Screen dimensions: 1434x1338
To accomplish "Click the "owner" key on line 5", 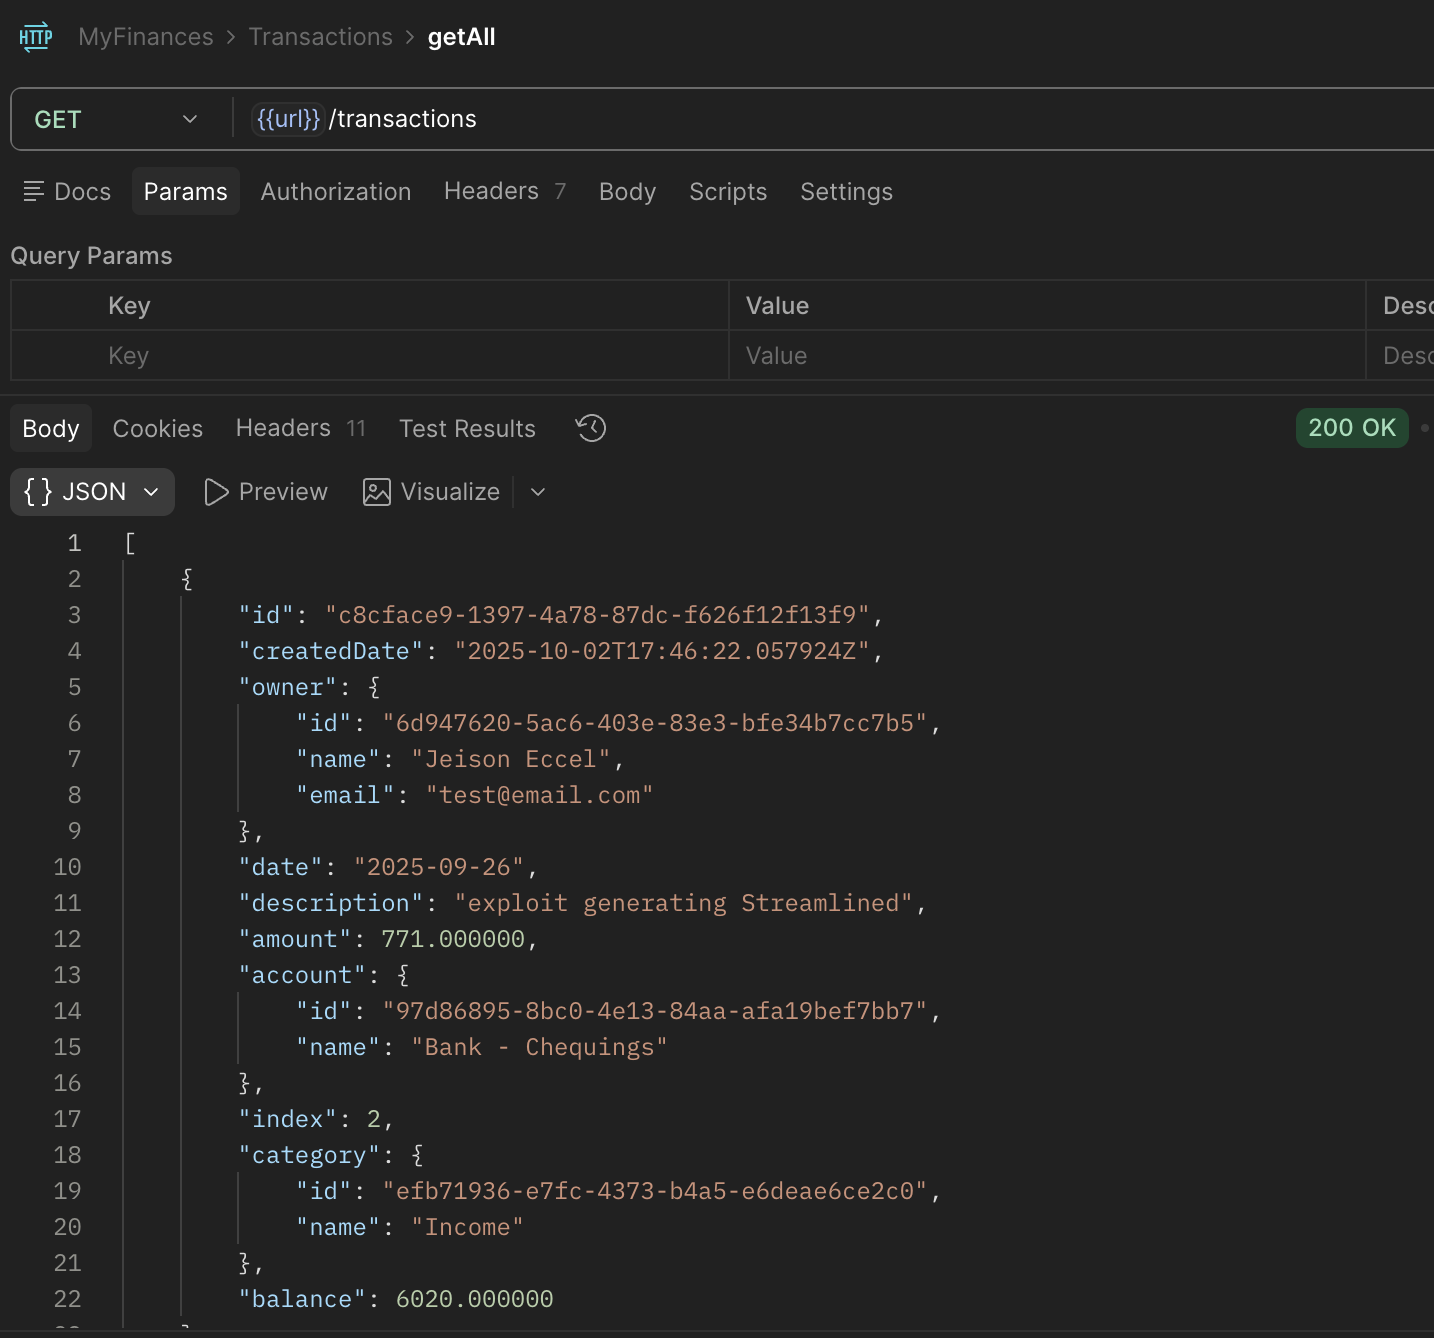I will pyautogui.click(x=288, y=687).
